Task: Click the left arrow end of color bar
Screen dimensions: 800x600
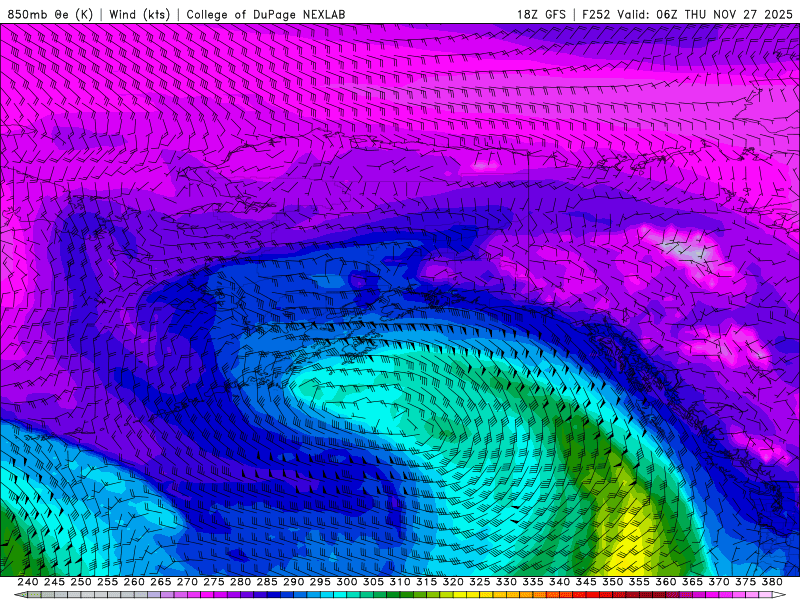Action: point(20,595)
